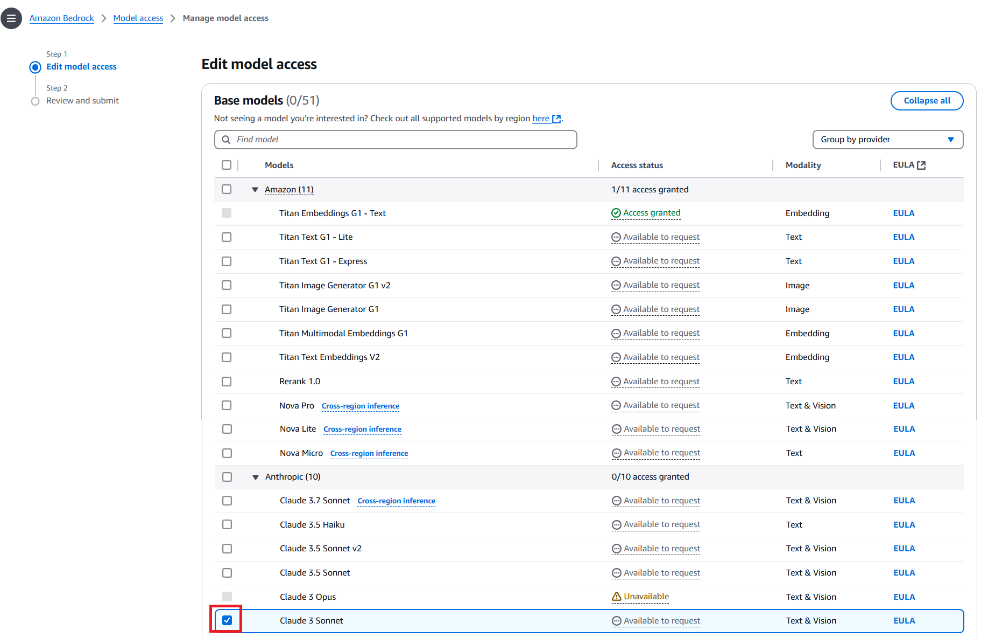Open the Amazon Bedrock breadcrumb link
Viewport: 981px width, 637px height.
coord(61,18)
